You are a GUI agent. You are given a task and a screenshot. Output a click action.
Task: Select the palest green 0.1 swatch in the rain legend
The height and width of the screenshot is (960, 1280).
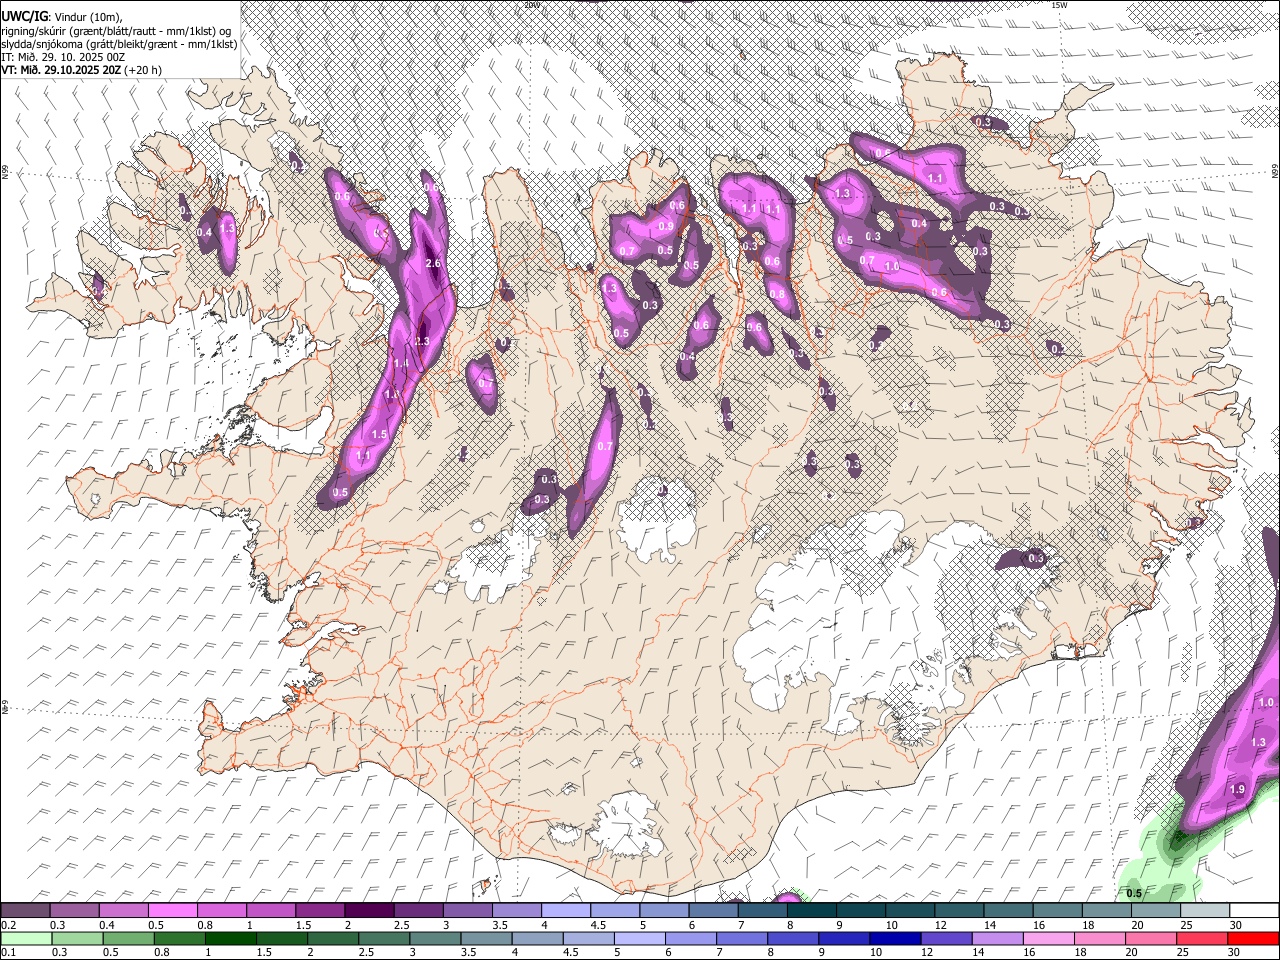26,938
